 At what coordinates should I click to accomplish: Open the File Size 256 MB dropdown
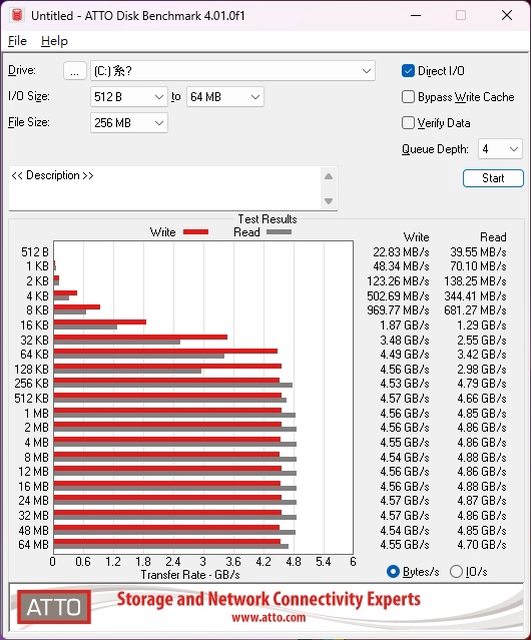click(x=129, y=123)
